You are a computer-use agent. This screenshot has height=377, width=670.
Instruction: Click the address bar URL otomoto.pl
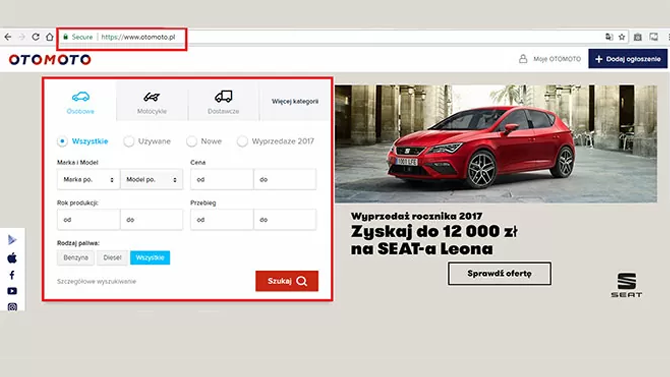tap(138, 37)
